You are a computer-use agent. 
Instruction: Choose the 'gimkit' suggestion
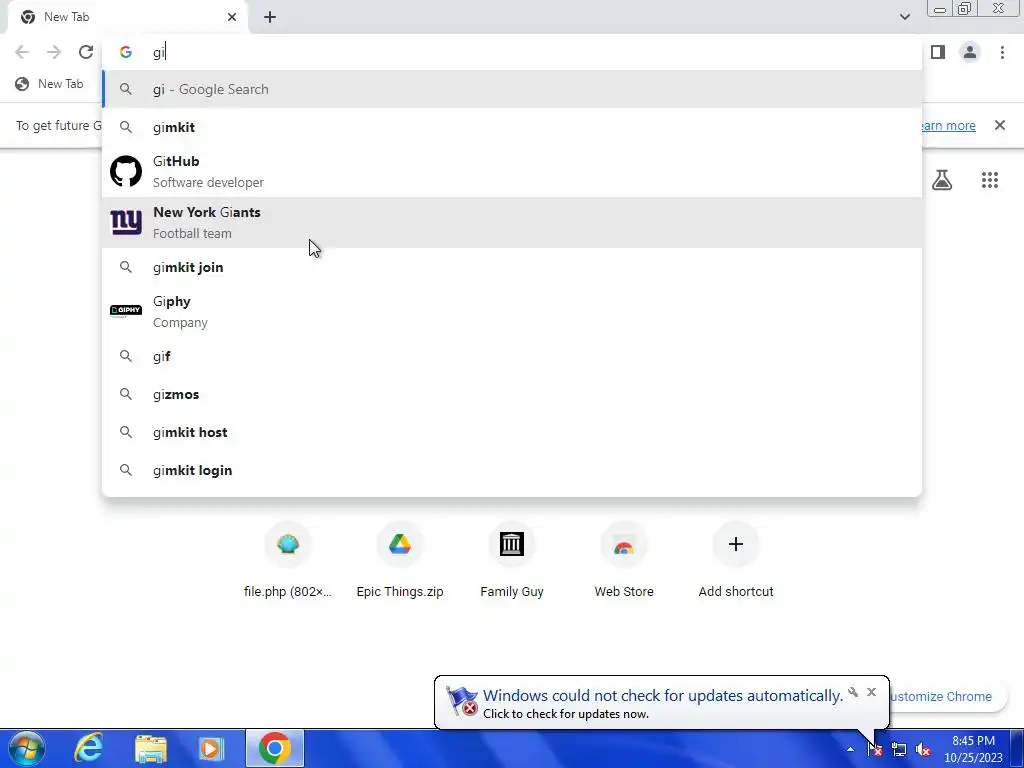point(512,127)
